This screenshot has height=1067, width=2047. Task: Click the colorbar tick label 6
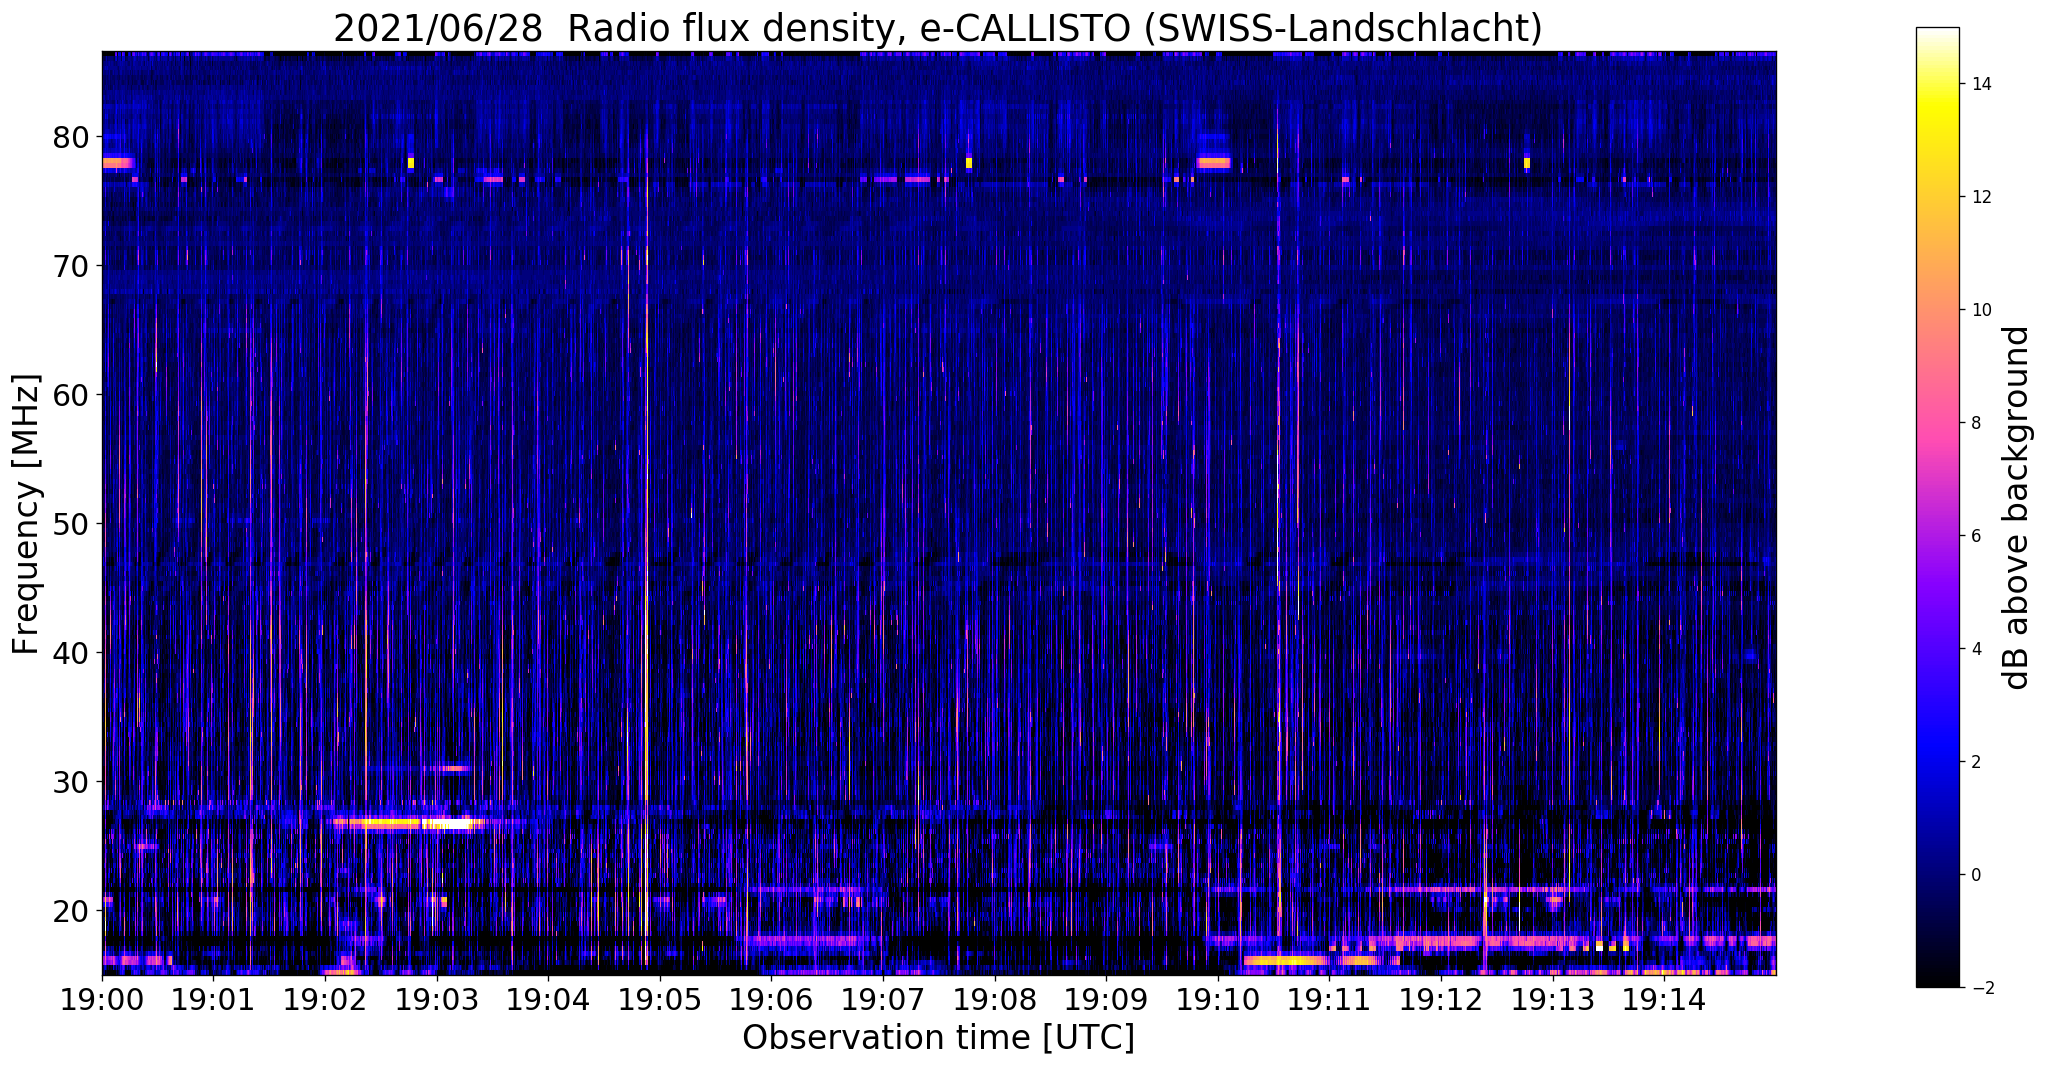coord(1974,536)
